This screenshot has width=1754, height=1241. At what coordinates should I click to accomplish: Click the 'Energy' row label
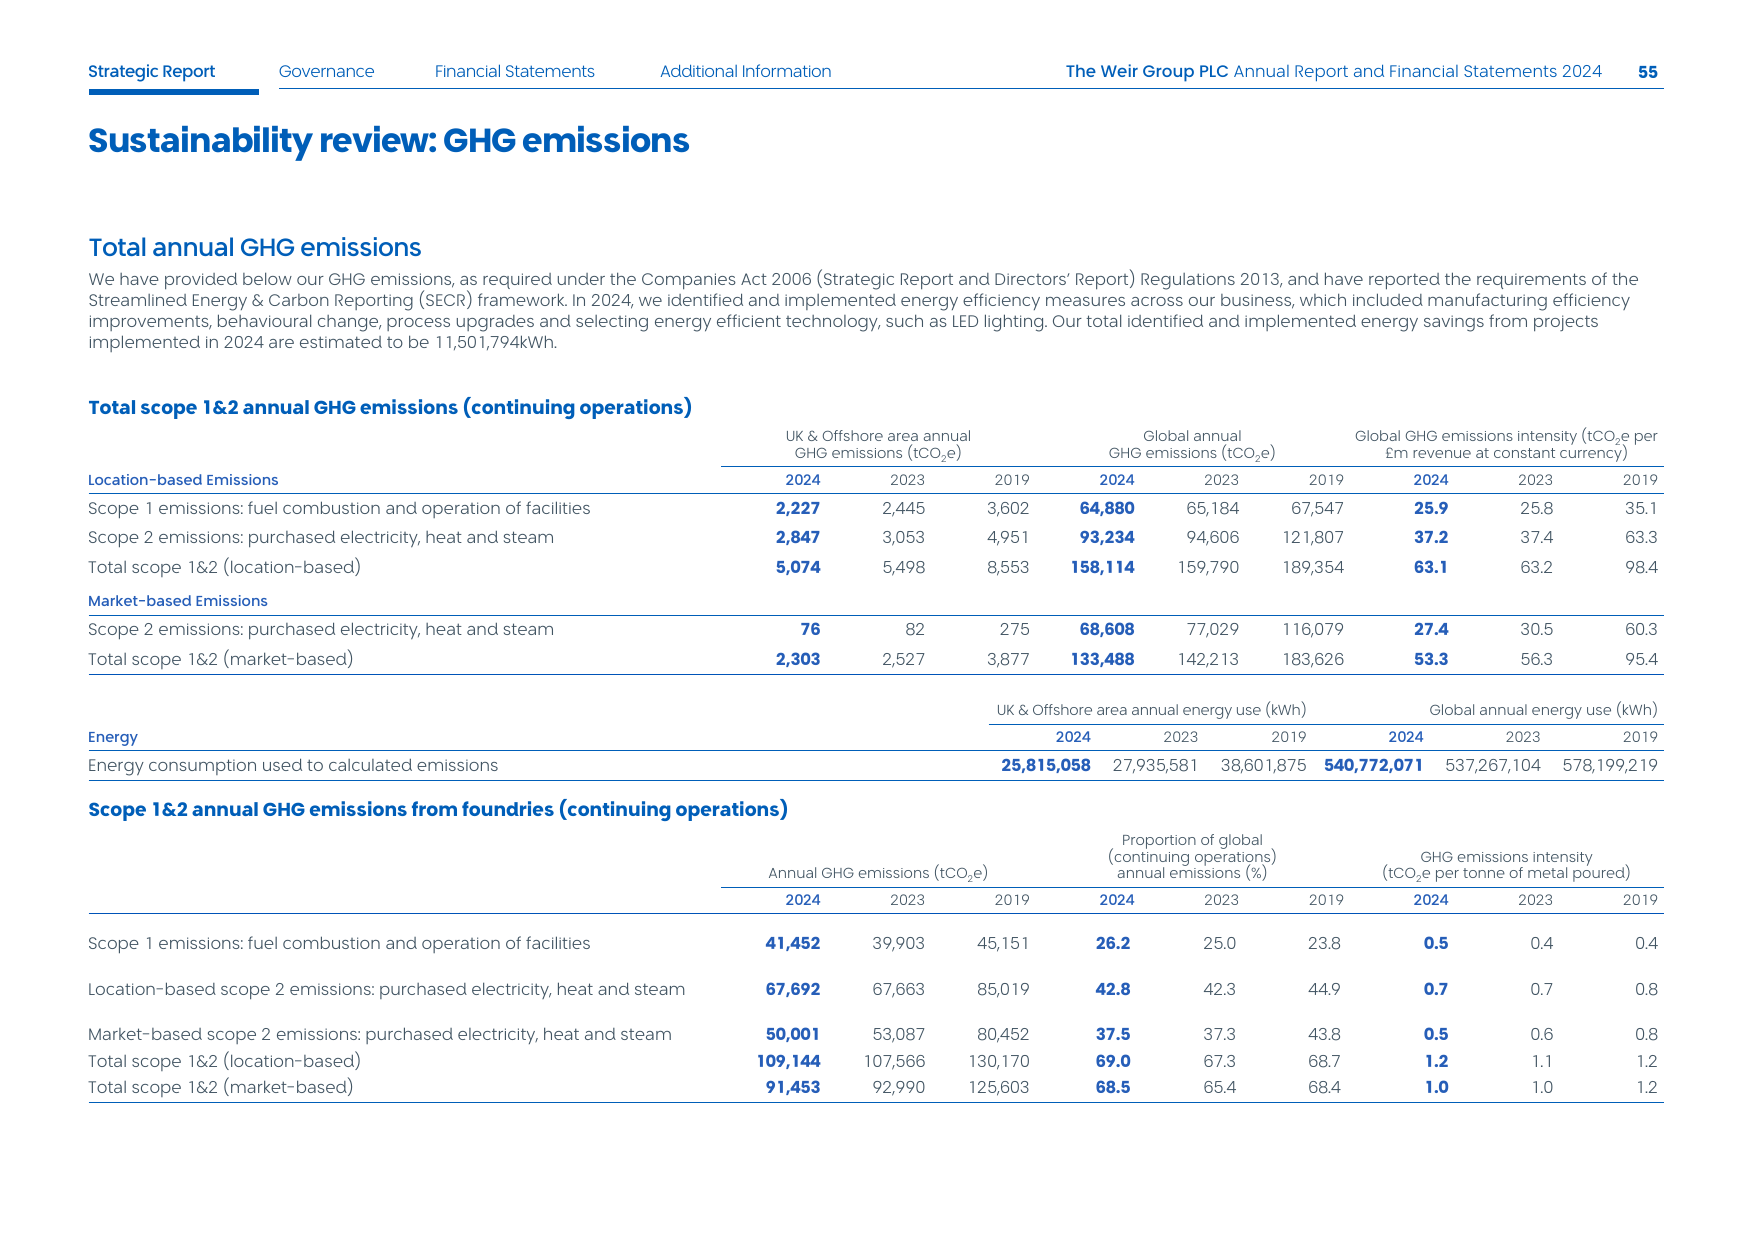click(113, 737)
